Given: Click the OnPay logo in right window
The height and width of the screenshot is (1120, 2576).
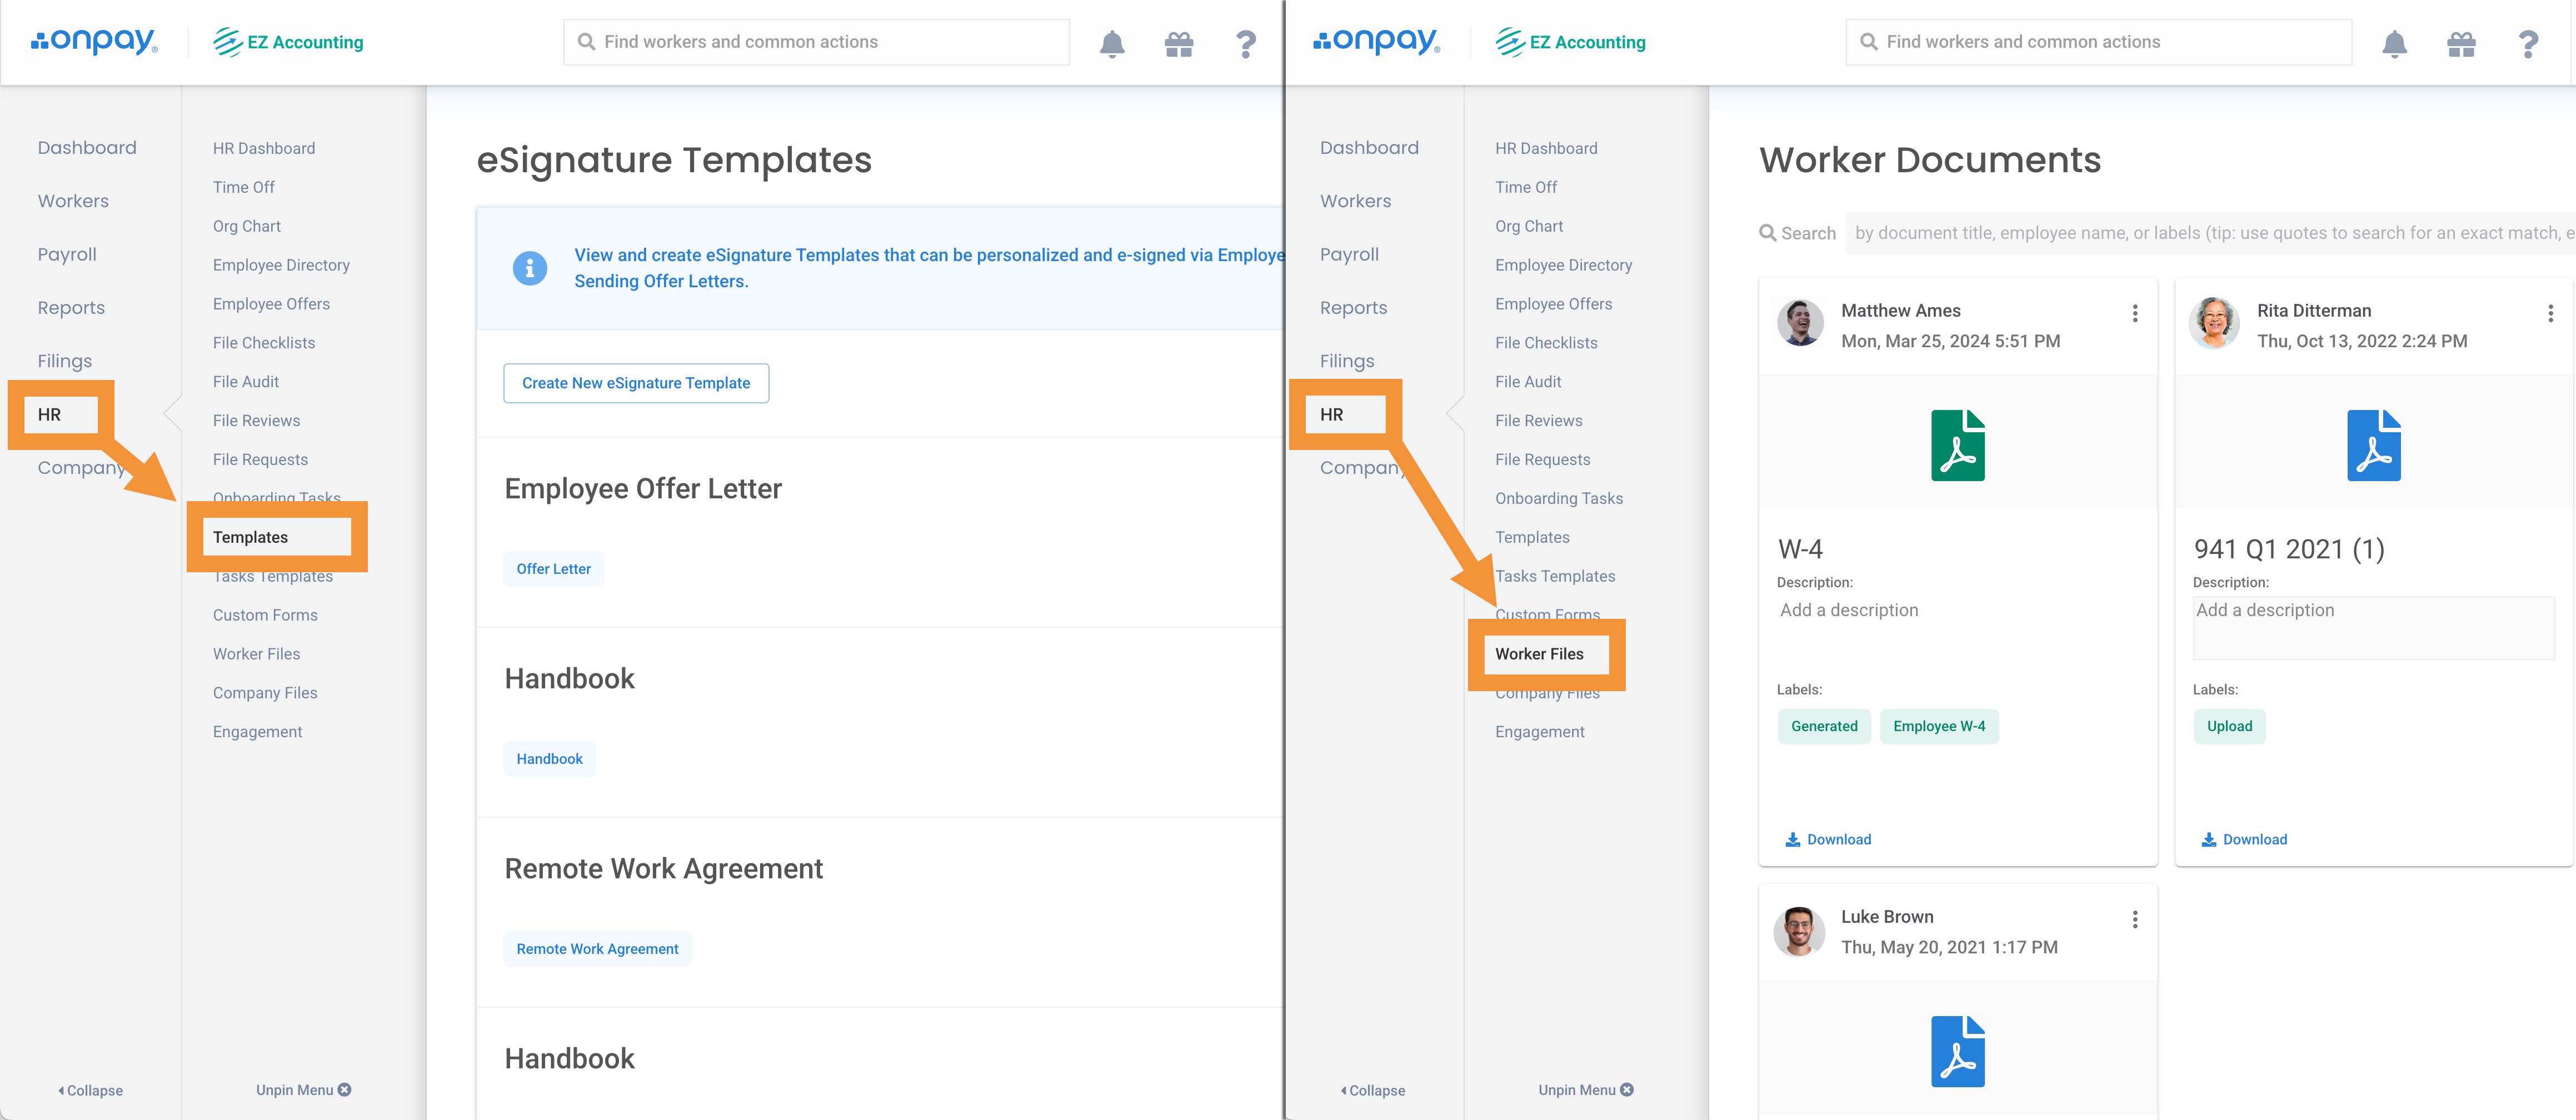Looking at the screenshot, I should [x=1376, y=41].
